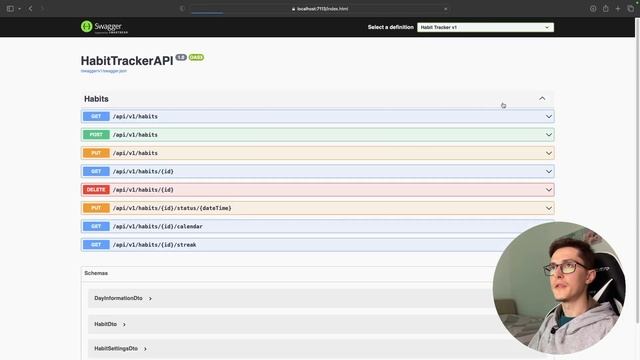The height and width of the screenshot is (360, 640).
Task: Open the /api/v1/habits/{id}/streak endpoint
Action: point(317,245)
